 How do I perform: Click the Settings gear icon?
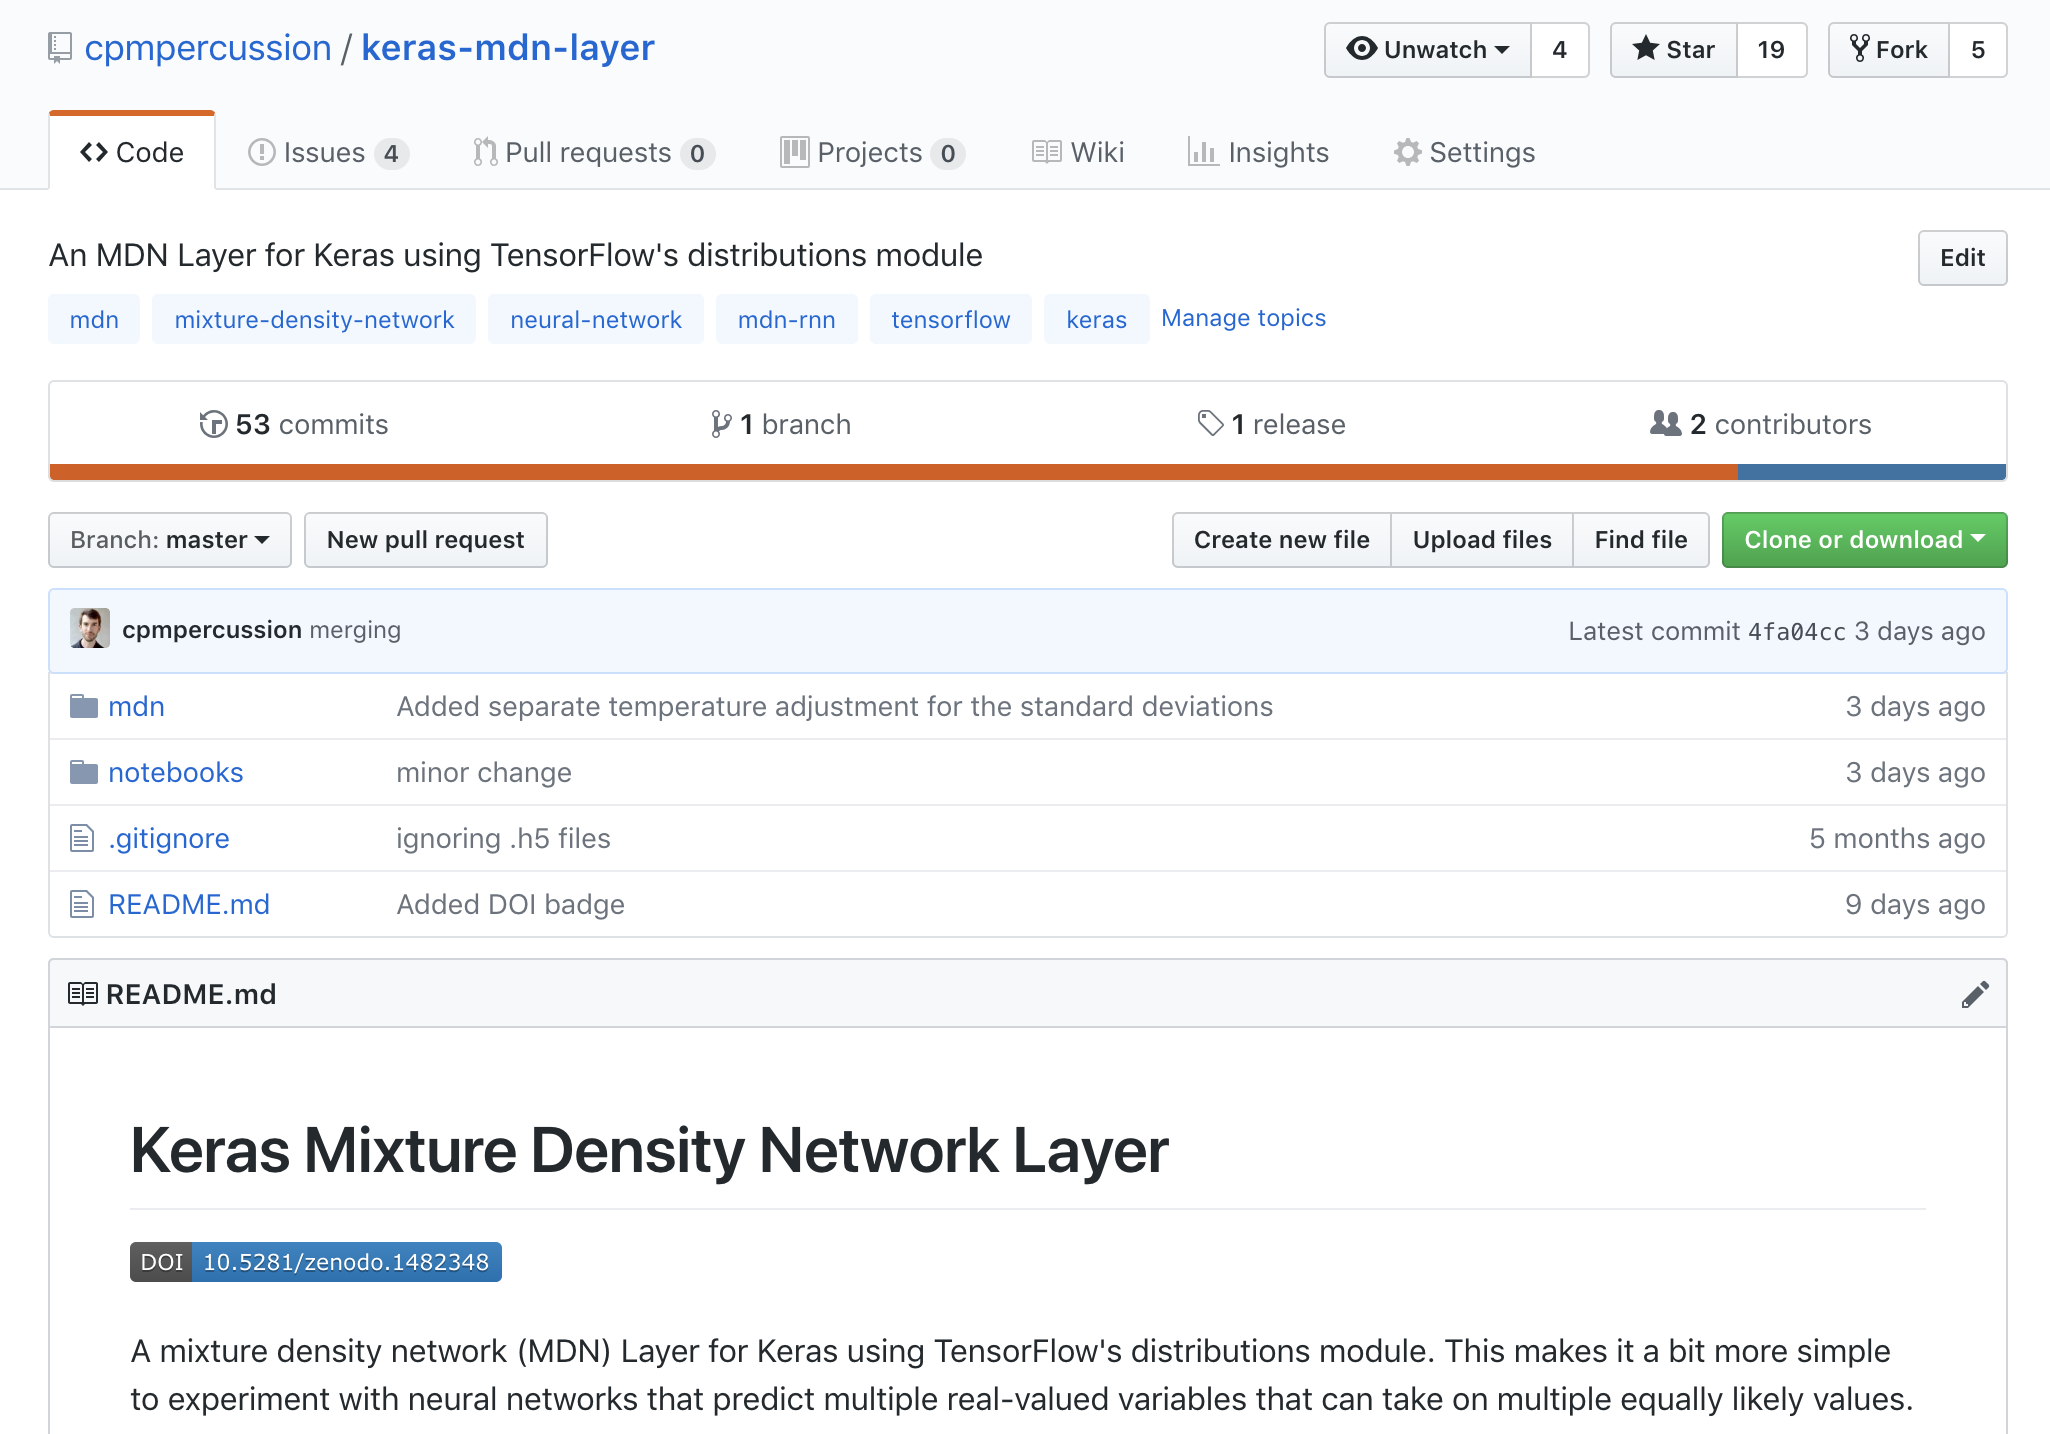pos(1408,152)
